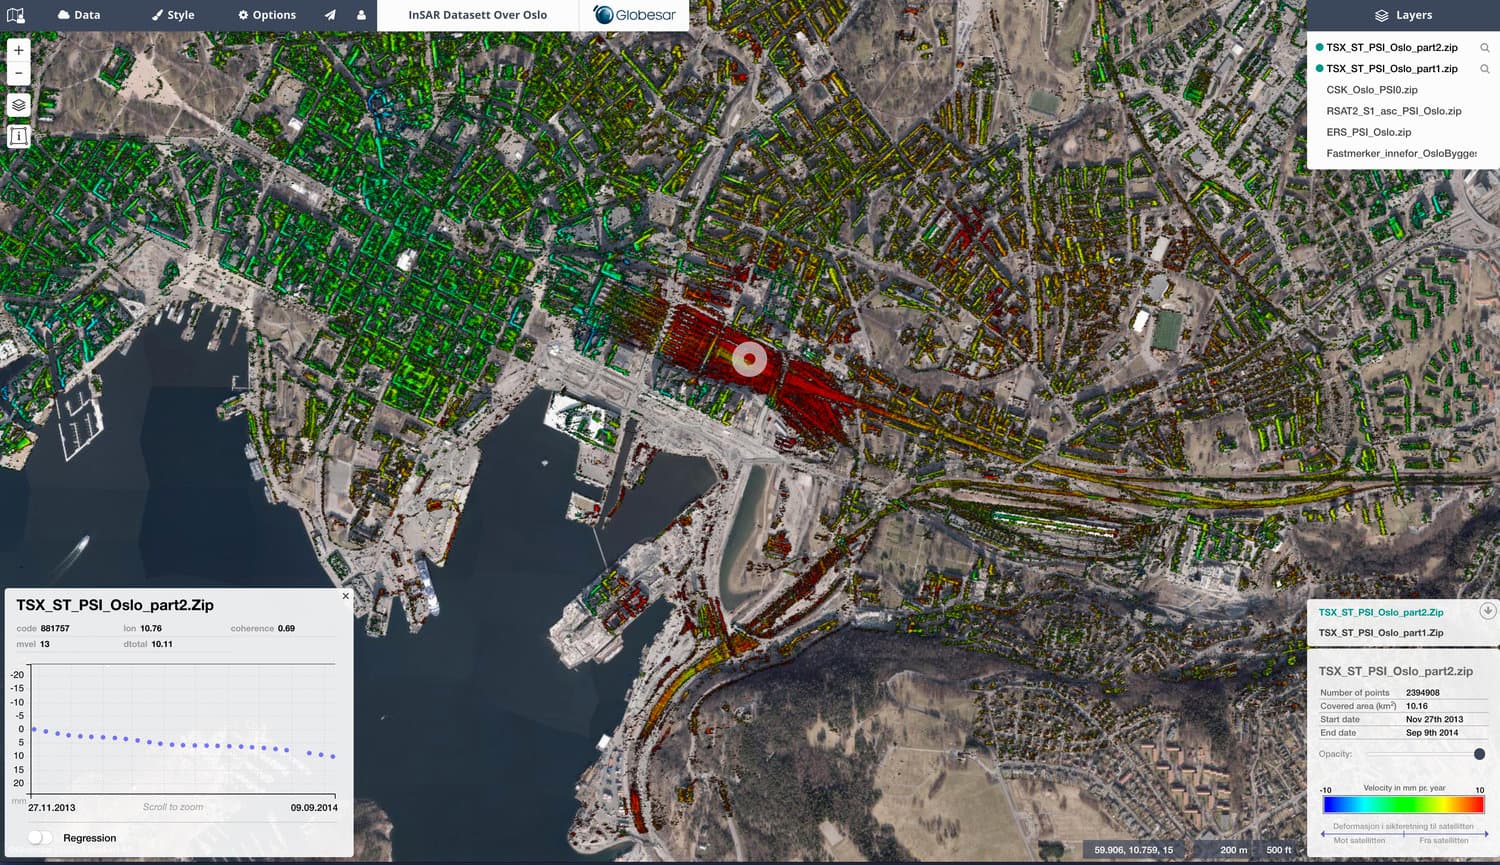Open the user account icon in top bar
Viewport: 1500px width, 865px height.
click(x=359, y=14)
